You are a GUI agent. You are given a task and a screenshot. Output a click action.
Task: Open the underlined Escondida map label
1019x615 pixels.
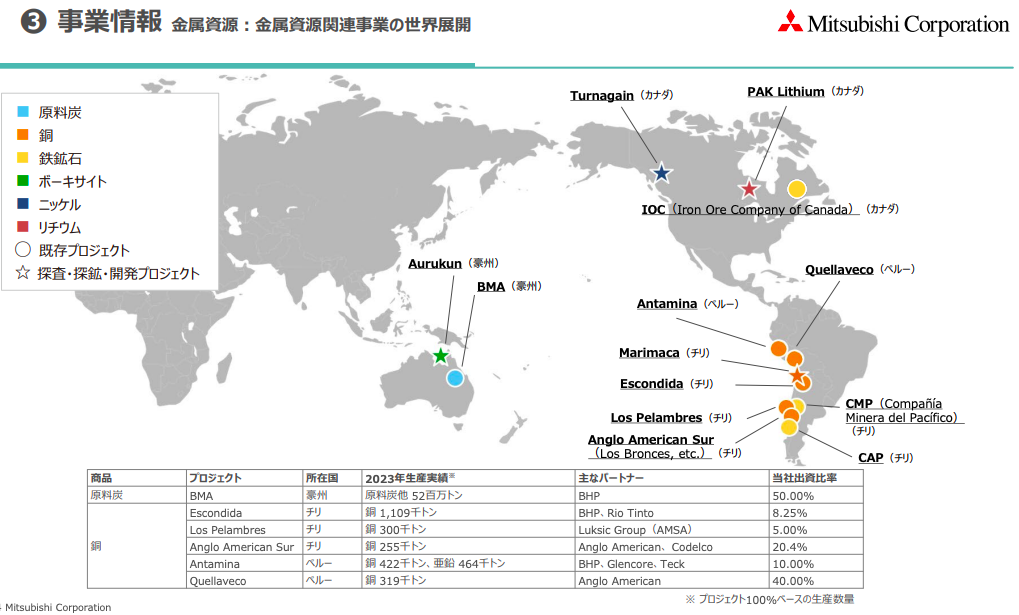tap(651, 384)
